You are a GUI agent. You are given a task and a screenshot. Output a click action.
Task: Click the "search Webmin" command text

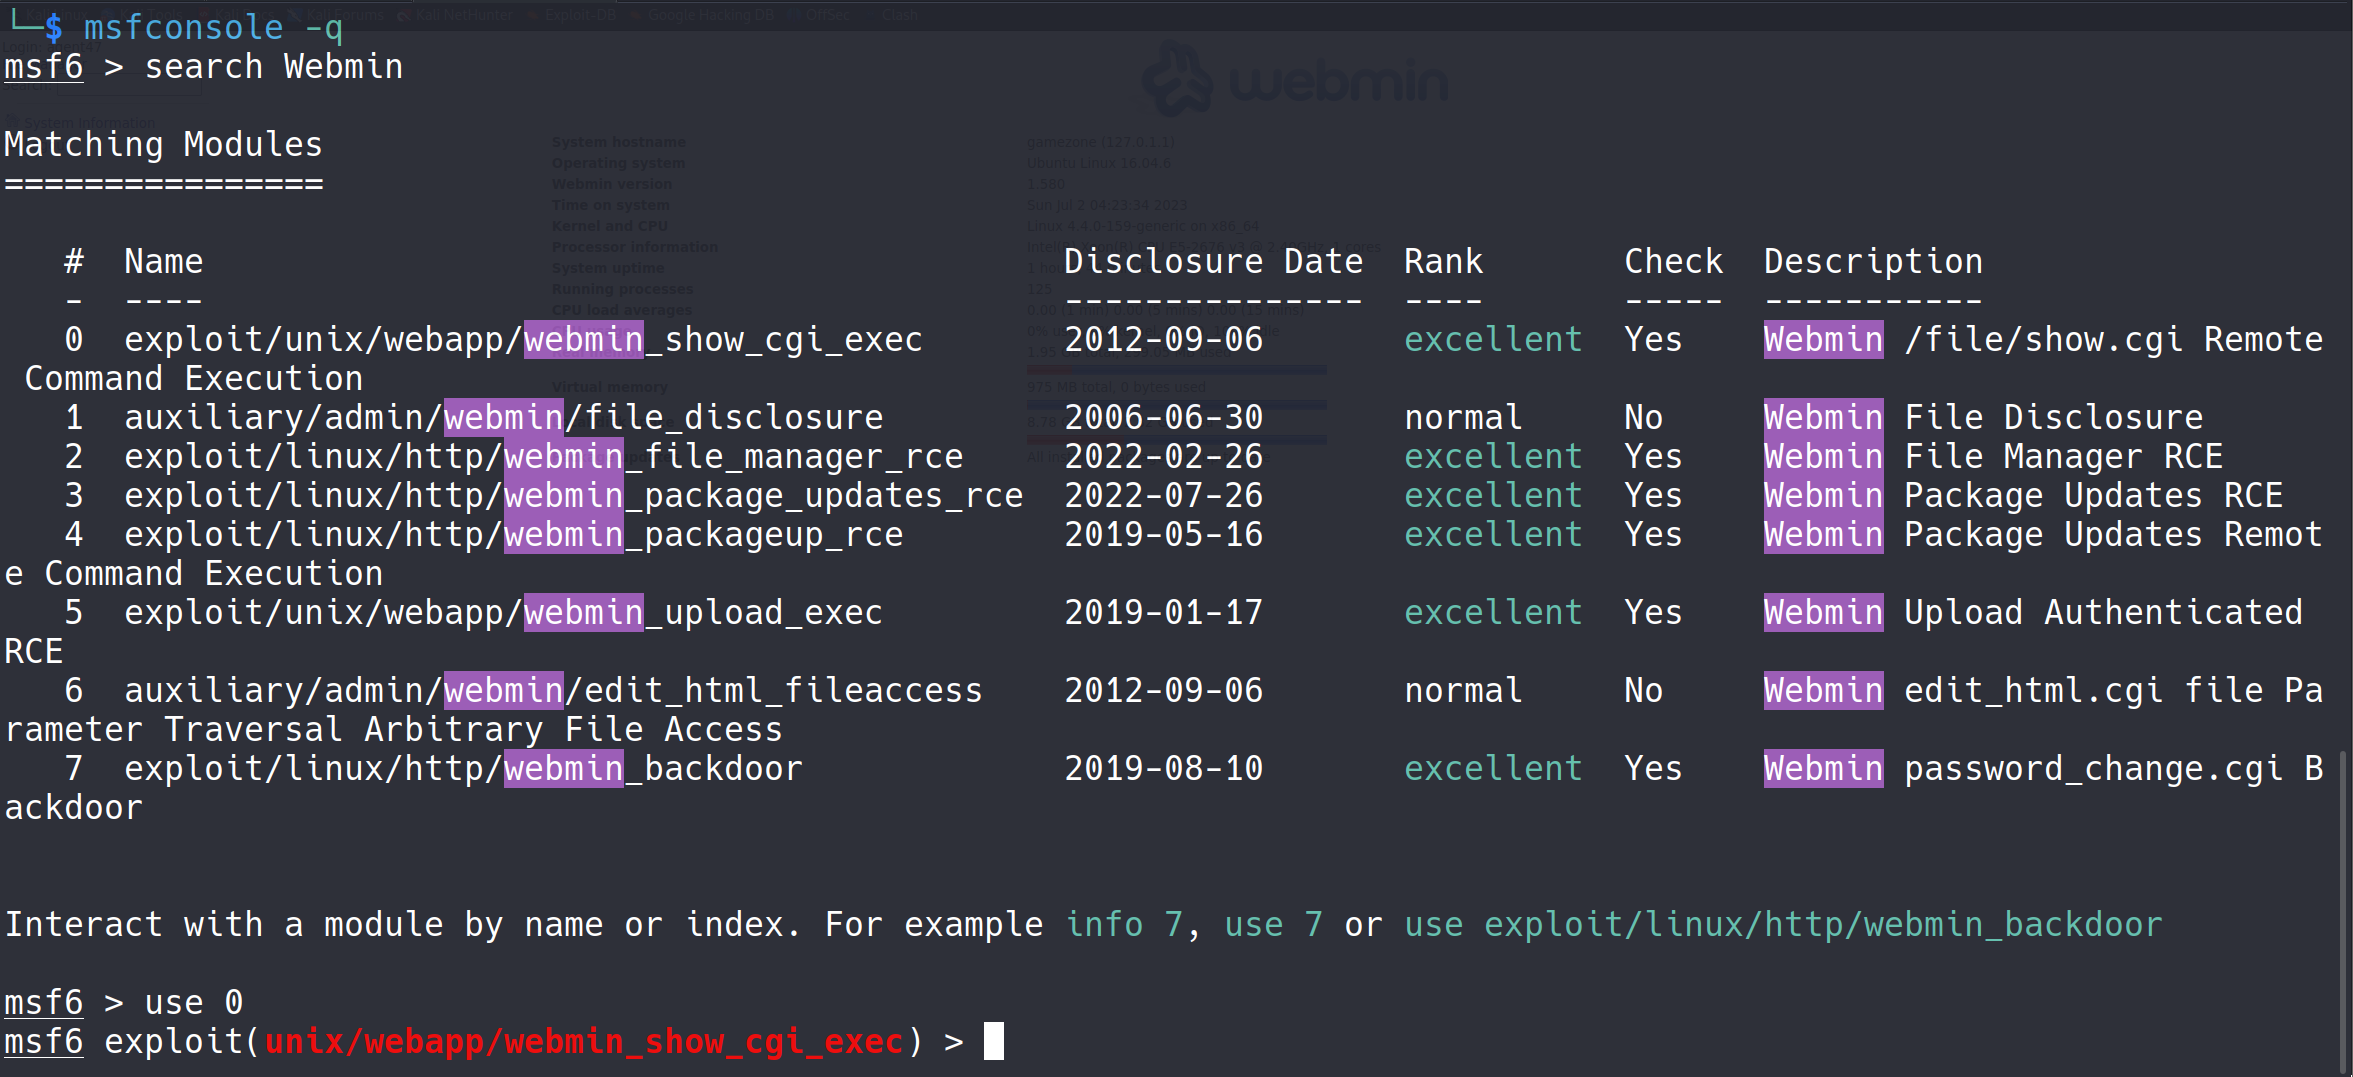click(273, 67)
